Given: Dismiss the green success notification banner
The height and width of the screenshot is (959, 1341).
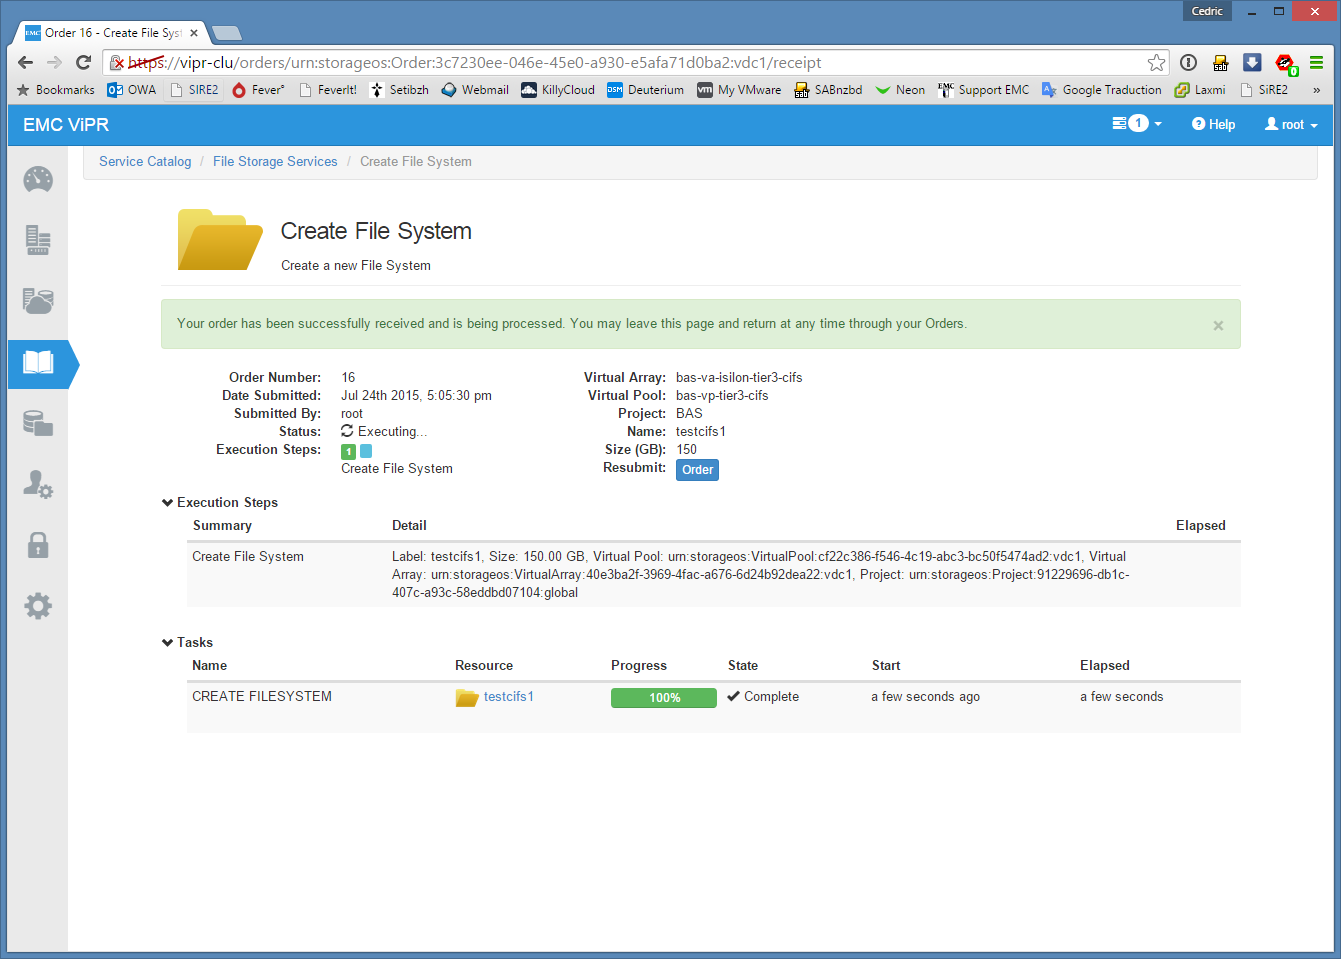Looking at the screenshot, I should tap(1217, 325).
